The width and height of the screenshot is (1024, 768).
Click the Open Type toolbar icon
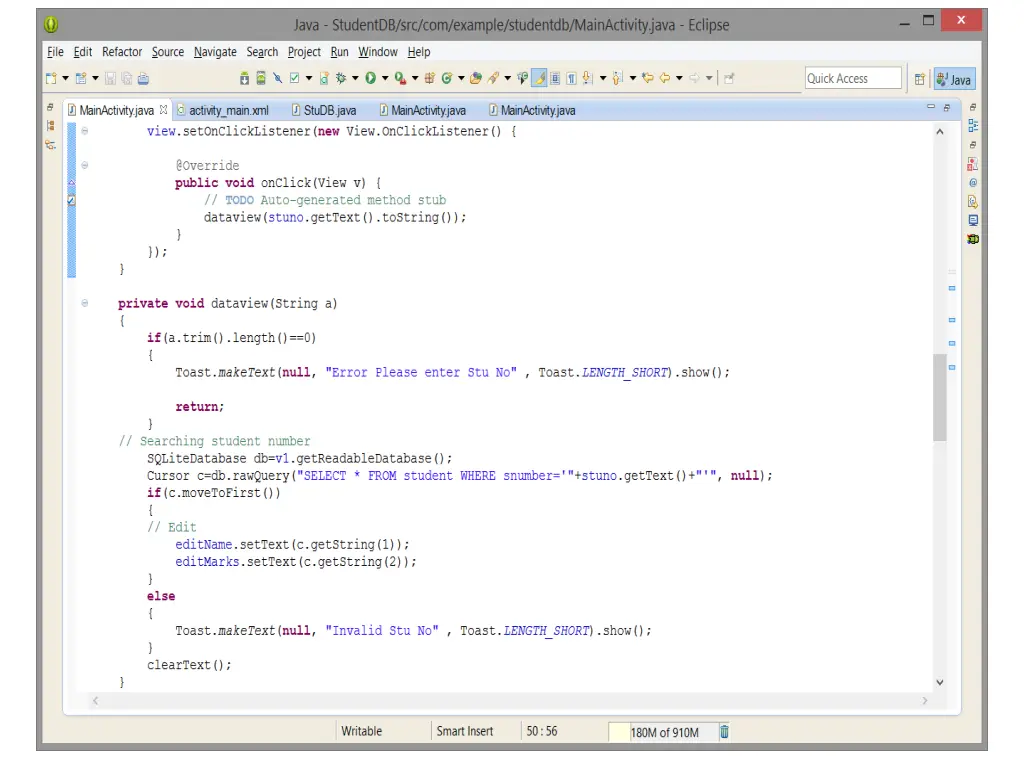(x=476, y=78)
